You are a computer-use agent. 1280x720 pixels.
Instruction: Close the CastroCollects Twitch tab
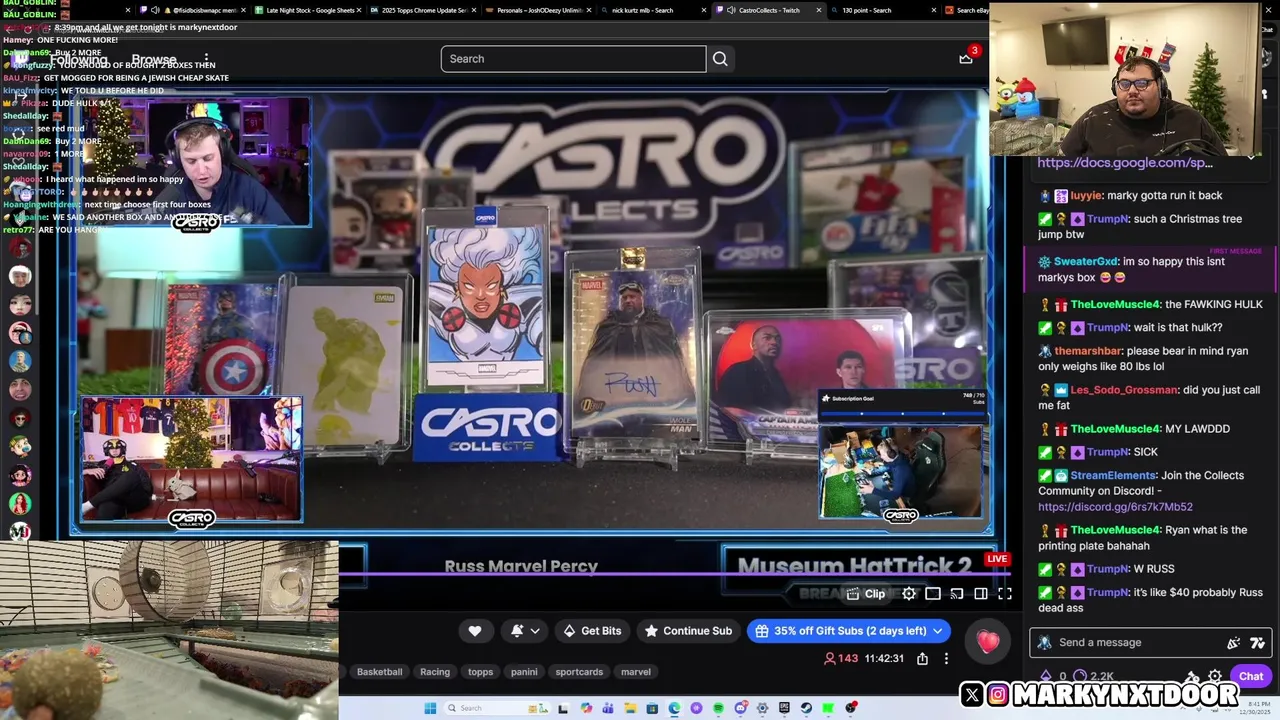tap(820, 10)
